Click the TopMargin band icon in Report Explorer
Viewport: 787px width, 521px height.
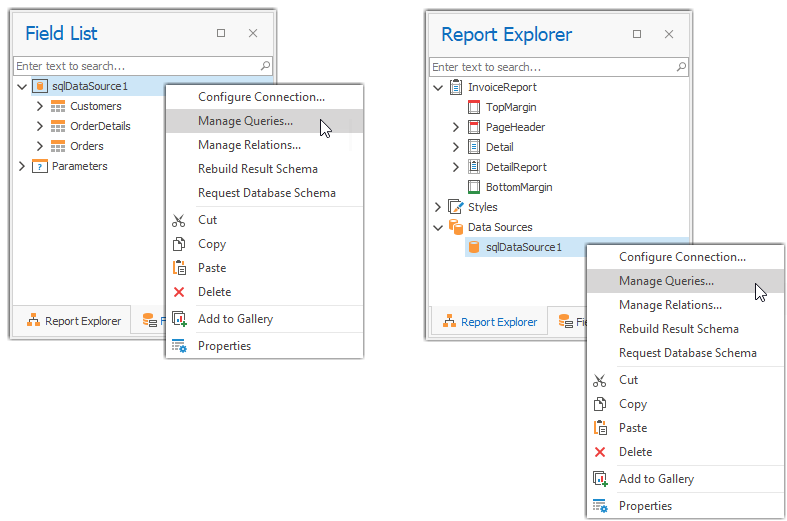[474, 107]
